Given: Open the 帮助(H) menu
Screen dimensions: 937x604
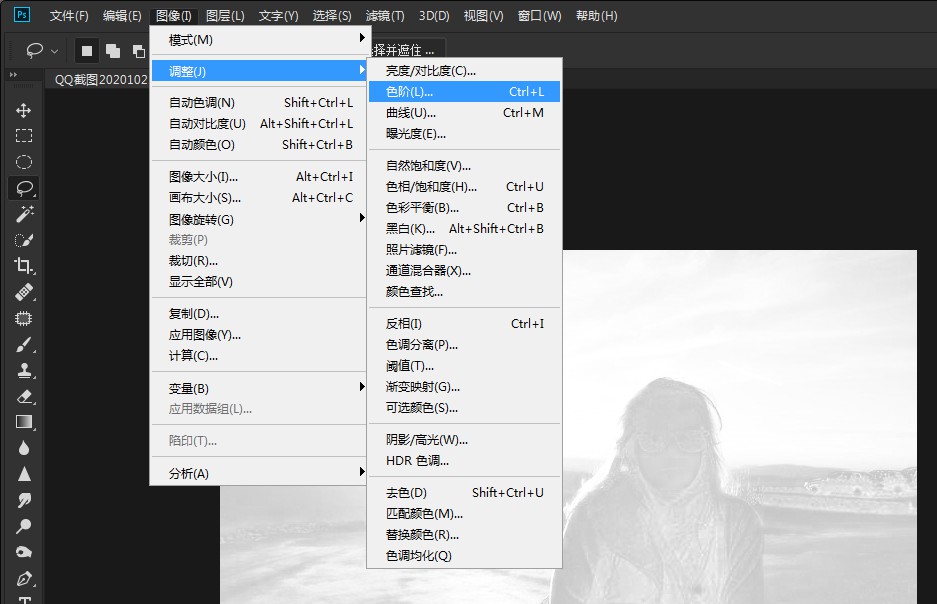Looking at the screenshot, I should tap(596, 16).
